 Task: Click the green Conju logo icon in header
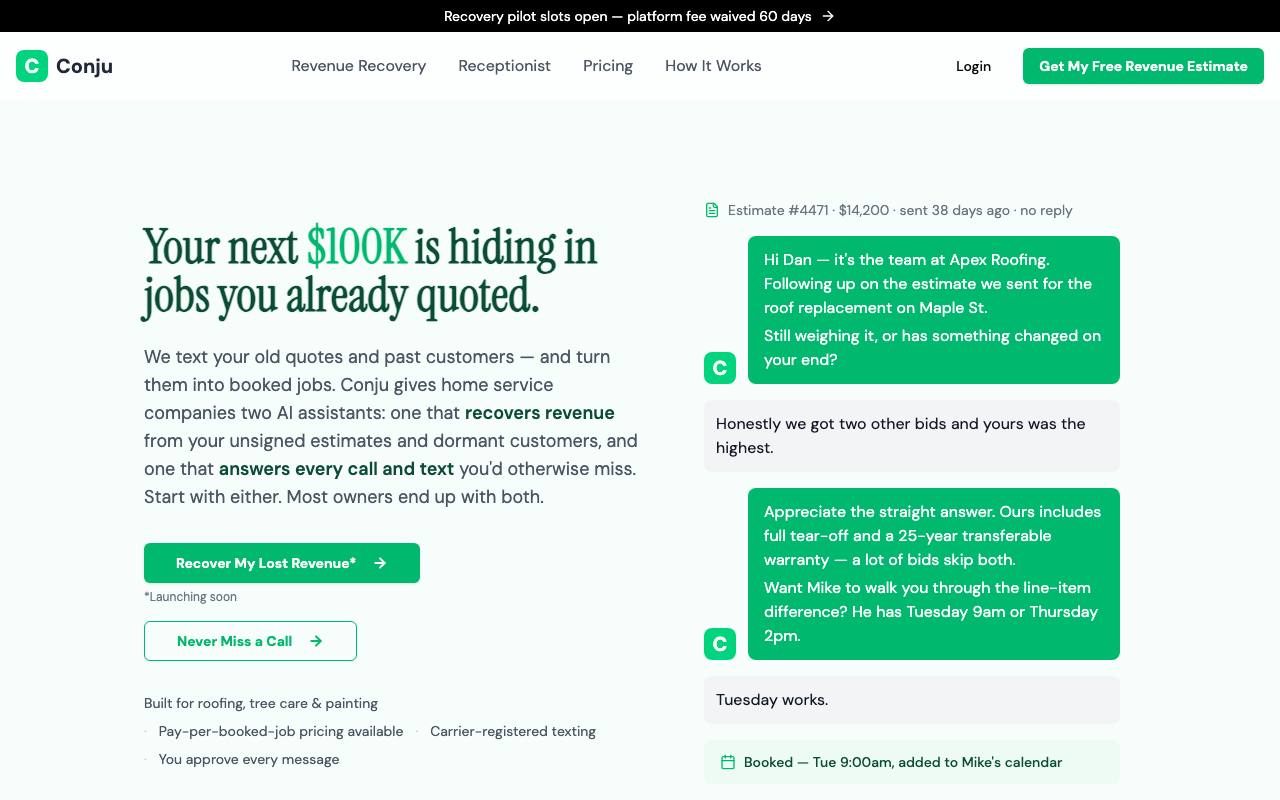(x=32, y=66)
